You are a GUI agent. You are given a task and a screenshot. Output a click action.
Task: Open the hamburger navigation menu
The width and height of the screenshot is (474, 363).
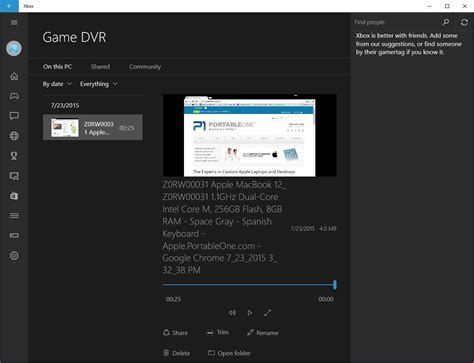point(14,22)
